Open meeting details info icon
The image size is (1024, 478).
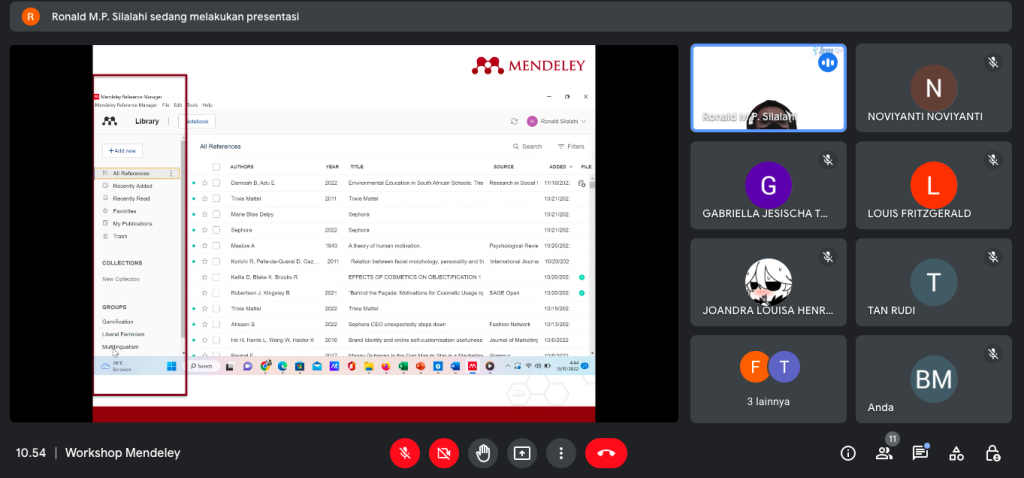[x=848, y=453]
